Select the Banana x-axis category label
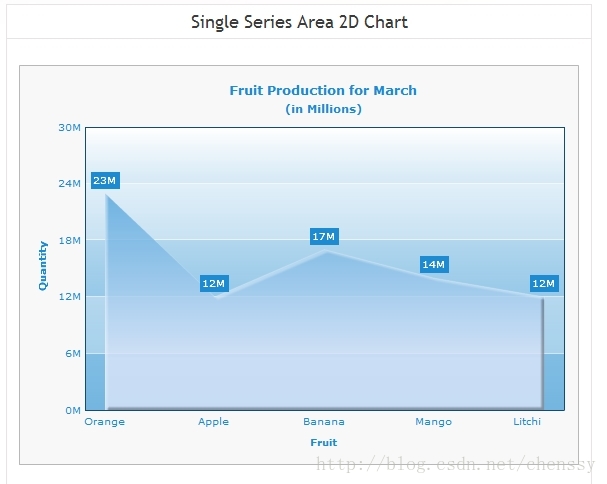Screen dimensions: 607x484 pos(324,422)
